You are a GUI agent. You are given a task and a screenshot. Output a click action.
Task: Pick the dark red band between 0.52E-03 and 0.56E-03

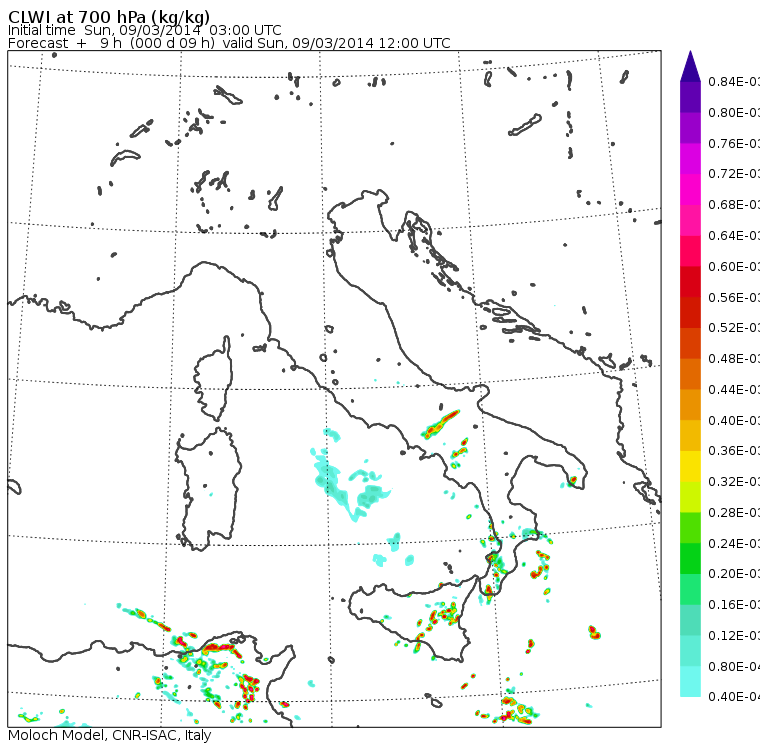pyautogui.click(x=690, y=313)
